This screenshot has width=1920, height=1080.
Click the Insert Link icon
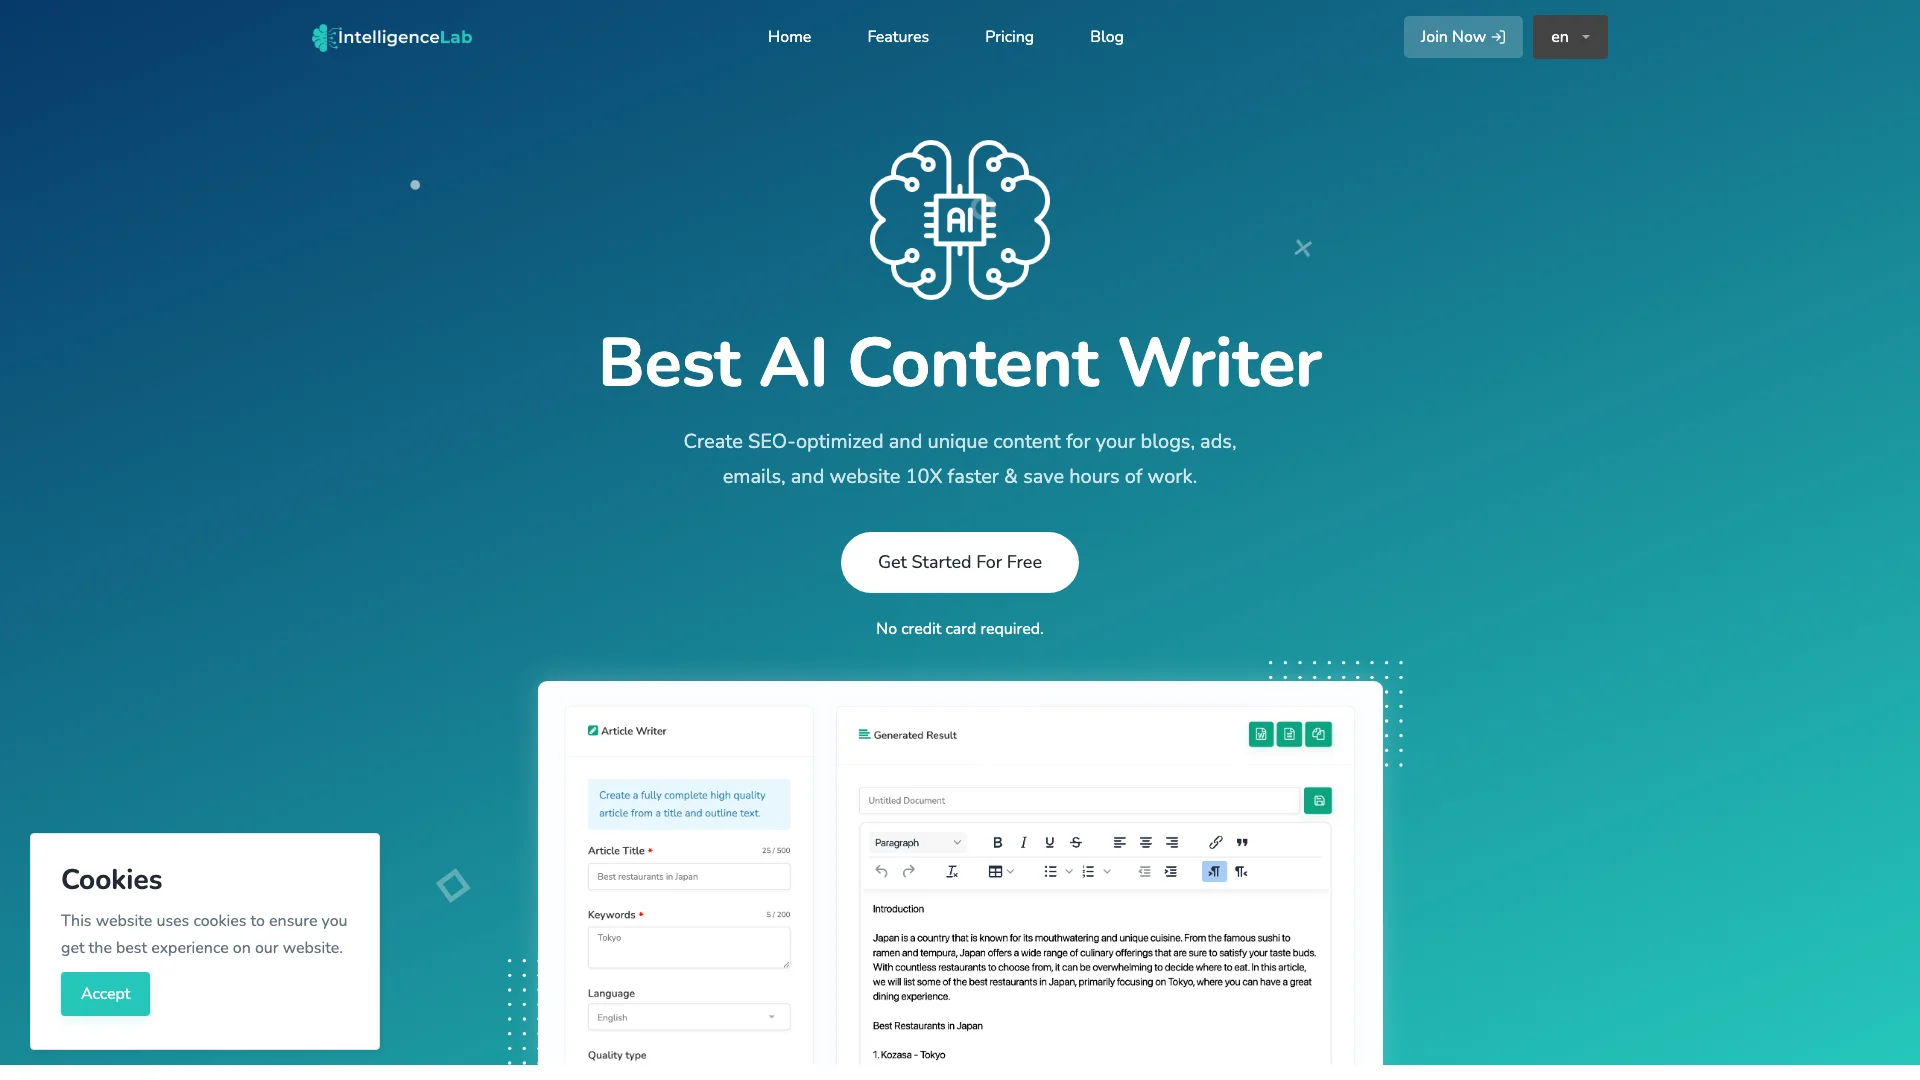pos(1216,841)
